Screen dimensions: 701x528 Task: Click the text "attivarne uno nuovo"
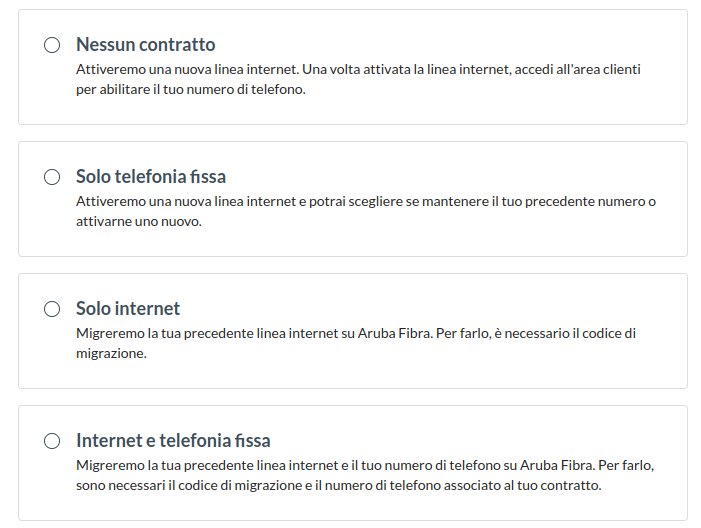tap(139, 221)
